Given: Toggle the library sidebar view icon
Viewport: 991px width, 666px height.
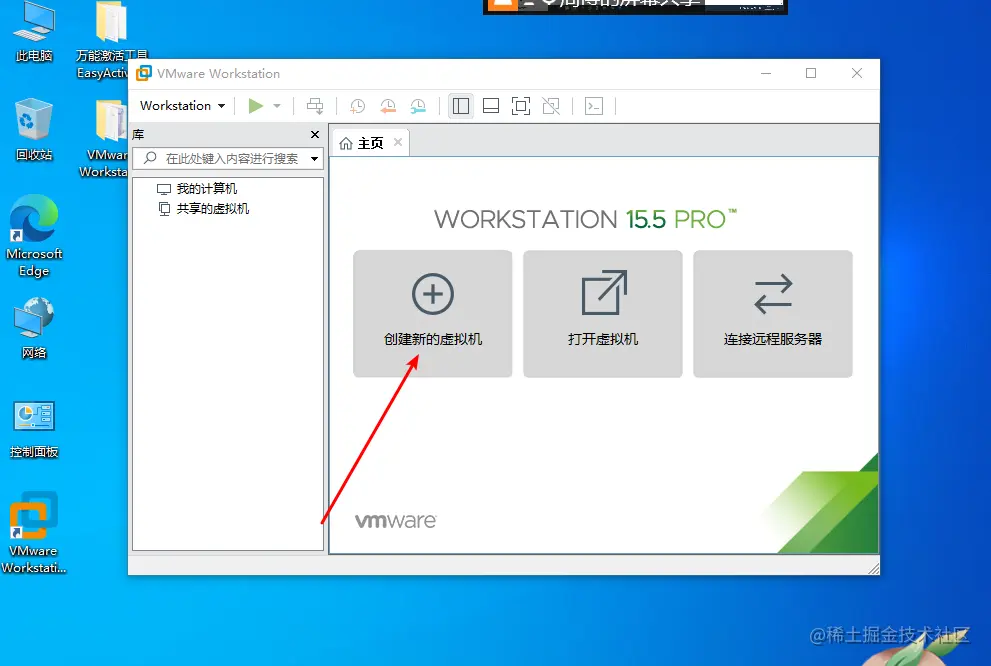Looking at the screenshot, I should click(461, 106).
